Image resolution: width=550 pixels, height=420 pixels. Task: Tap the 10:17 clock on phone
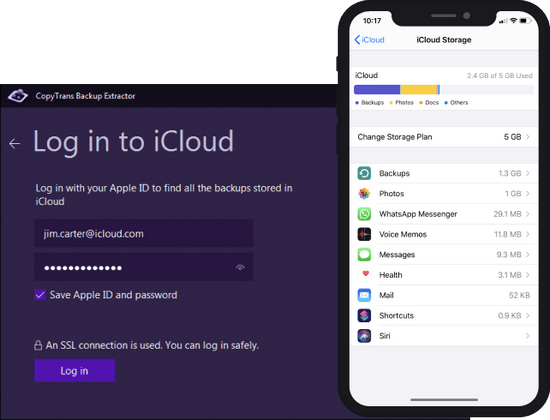[372, 21]
